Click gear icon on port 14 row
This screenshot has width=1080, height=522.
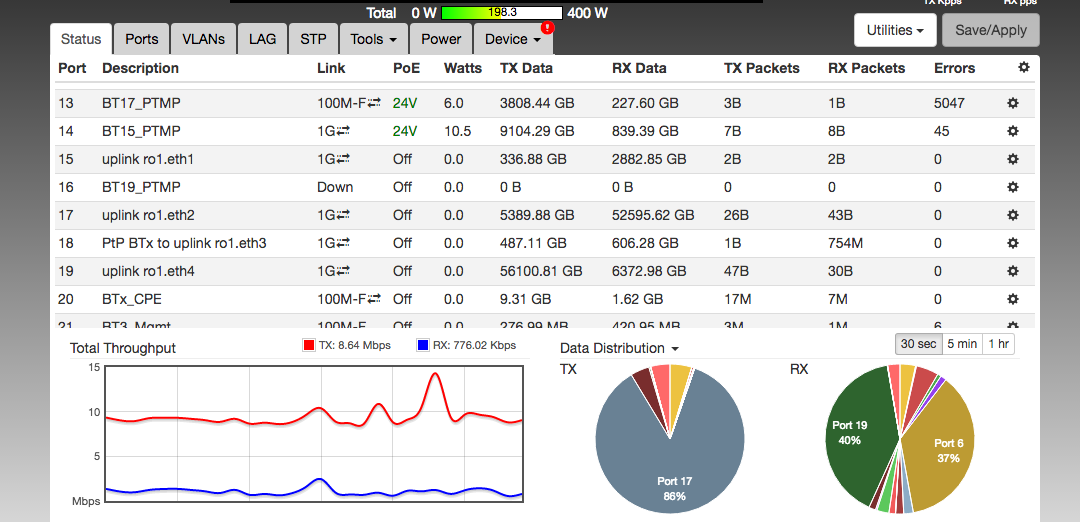[1012, 131]
